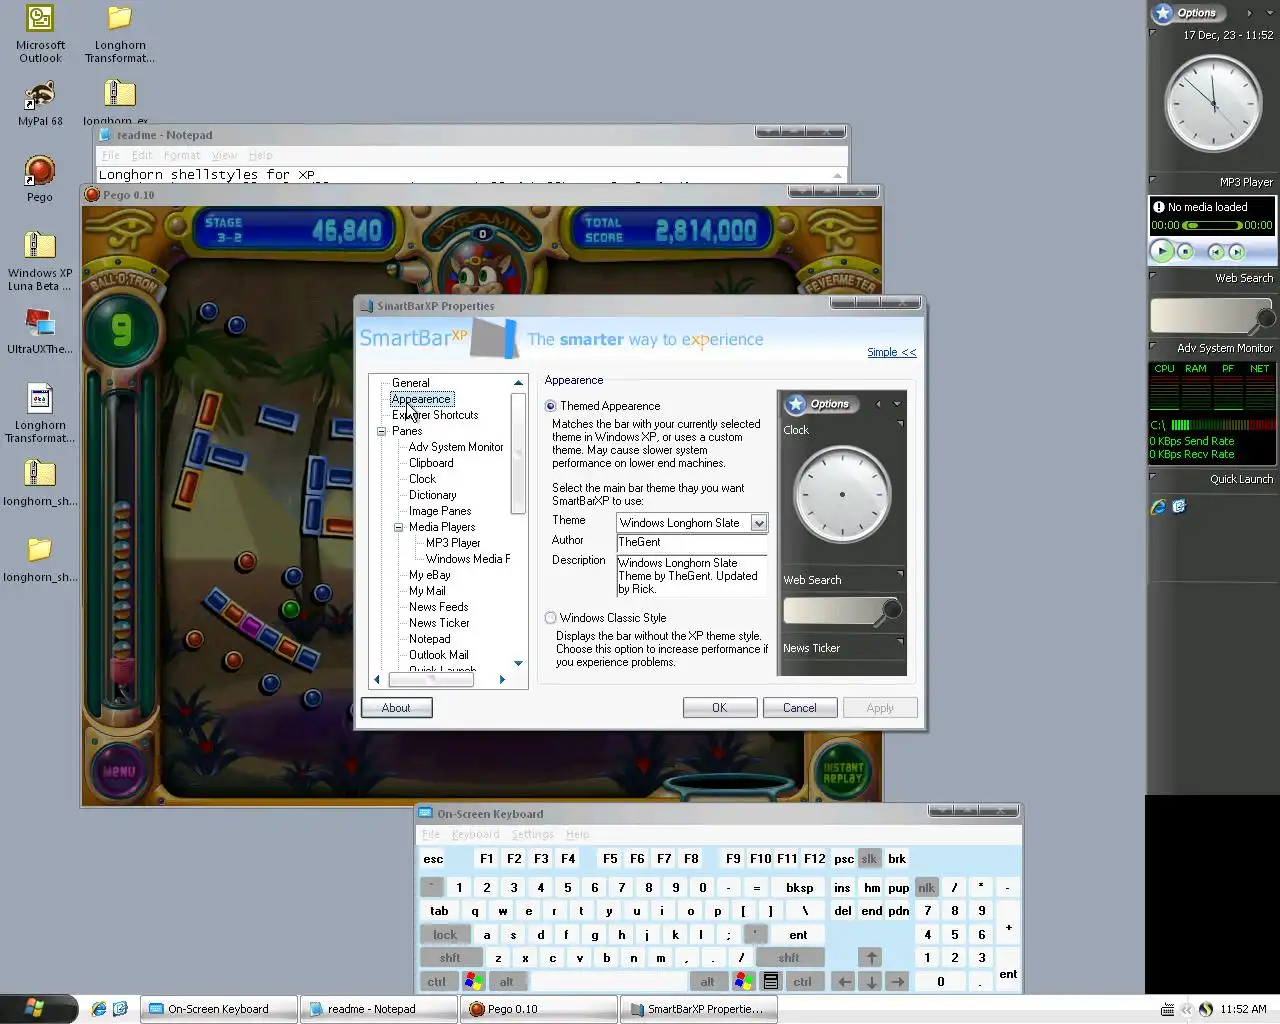This screenshot has height=1024, width=1280.
Task: Open Format menu in readme Notepad
Action: pos(182,155)
